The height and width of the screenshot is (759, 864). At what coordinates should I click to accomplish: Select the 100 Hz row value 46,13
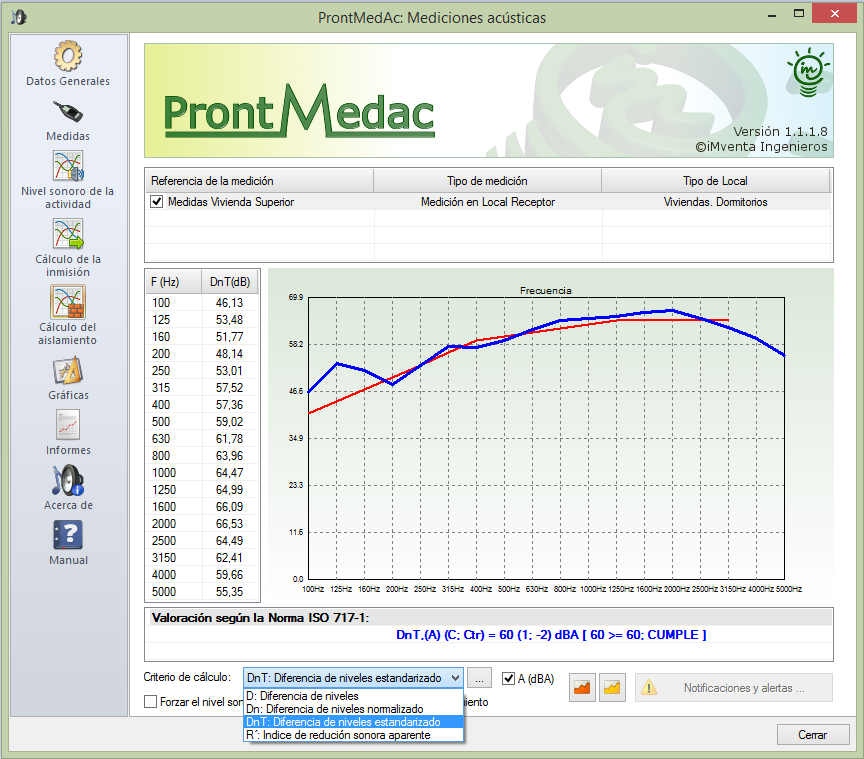point(229,303)
